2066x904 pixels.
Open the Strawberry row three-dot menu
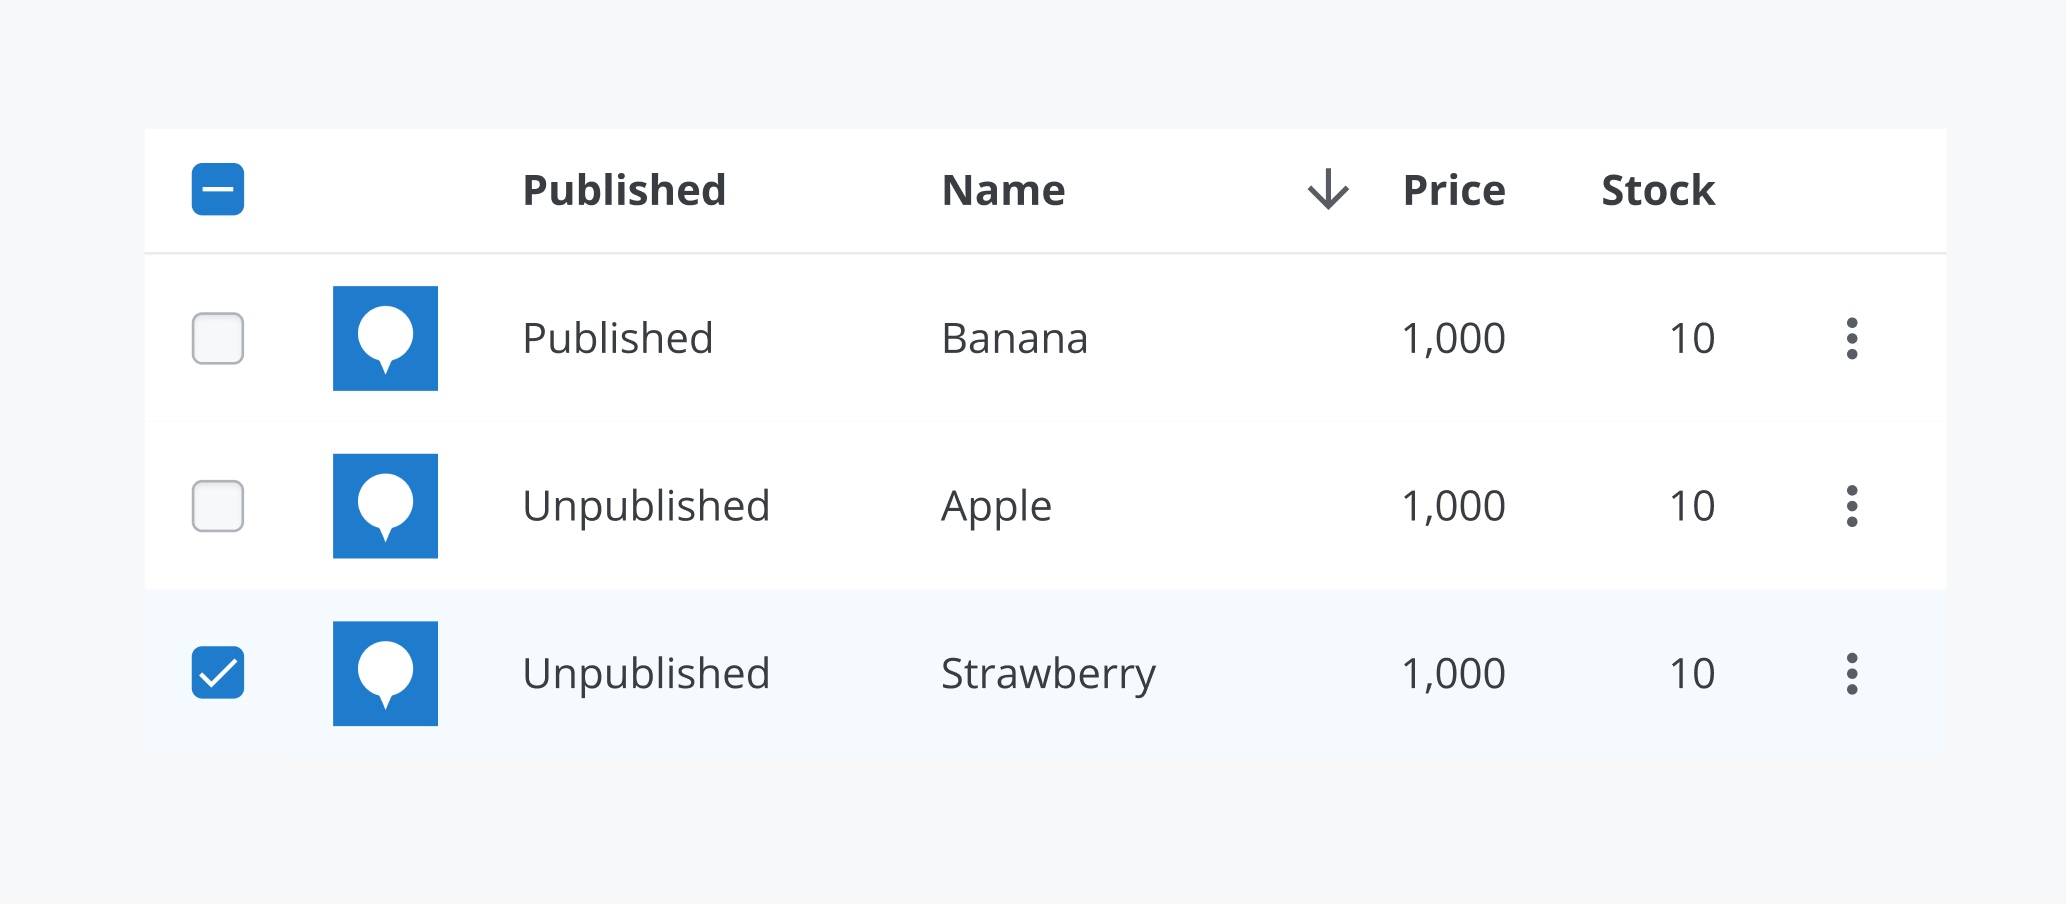pyautogui.click(x=1852, y=673)
